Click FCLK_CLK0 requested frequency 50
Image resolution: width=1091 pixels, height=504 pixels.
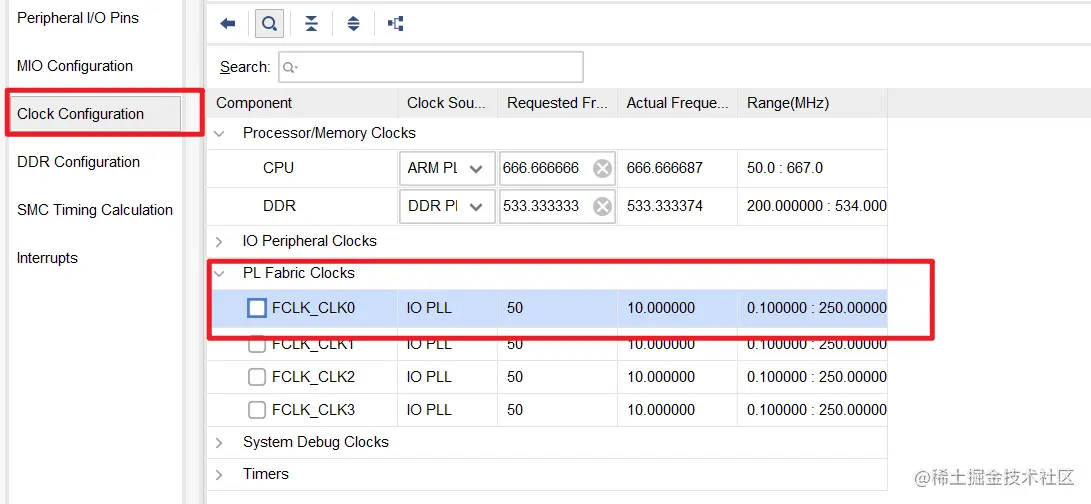(x=515, y=308)
